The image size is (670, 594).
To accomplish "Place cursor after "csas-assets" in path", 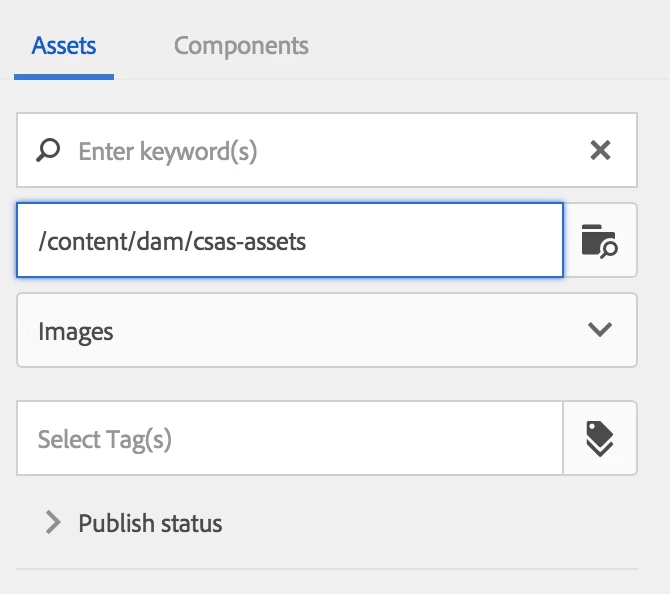I will 308,241.
